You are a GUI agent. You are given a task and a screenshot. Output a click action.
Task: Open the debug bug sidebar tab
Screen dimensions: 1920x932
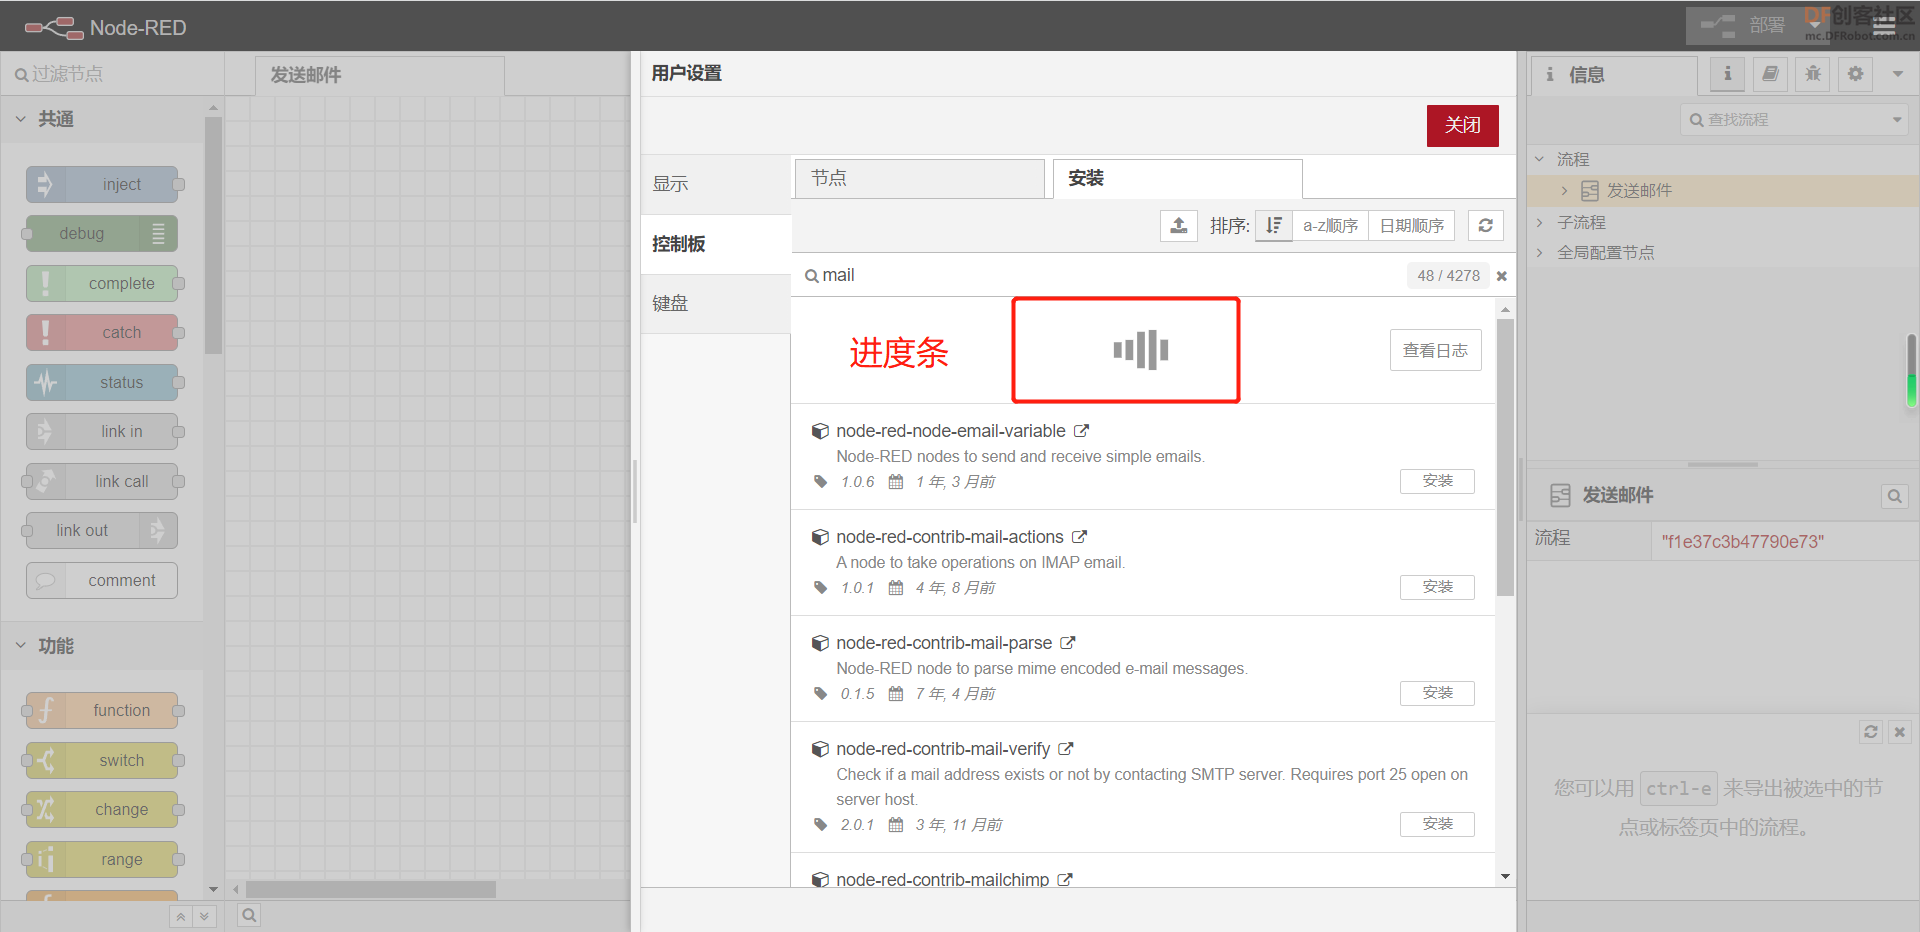[1813, 74]
